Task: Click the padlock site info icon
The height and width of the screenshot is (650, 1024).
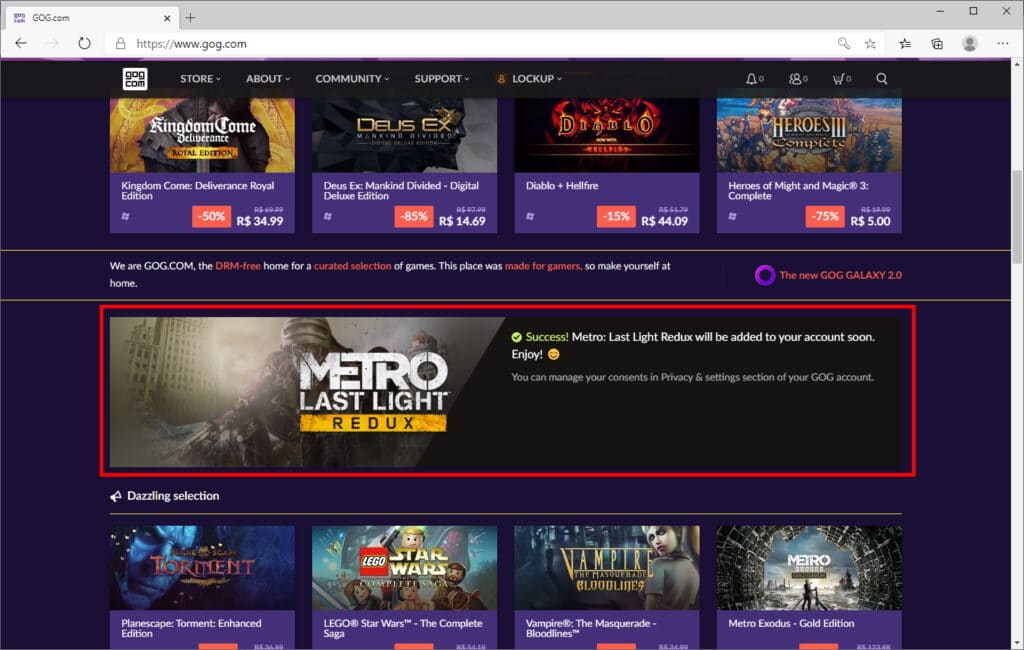Action: tap(120, 44)
